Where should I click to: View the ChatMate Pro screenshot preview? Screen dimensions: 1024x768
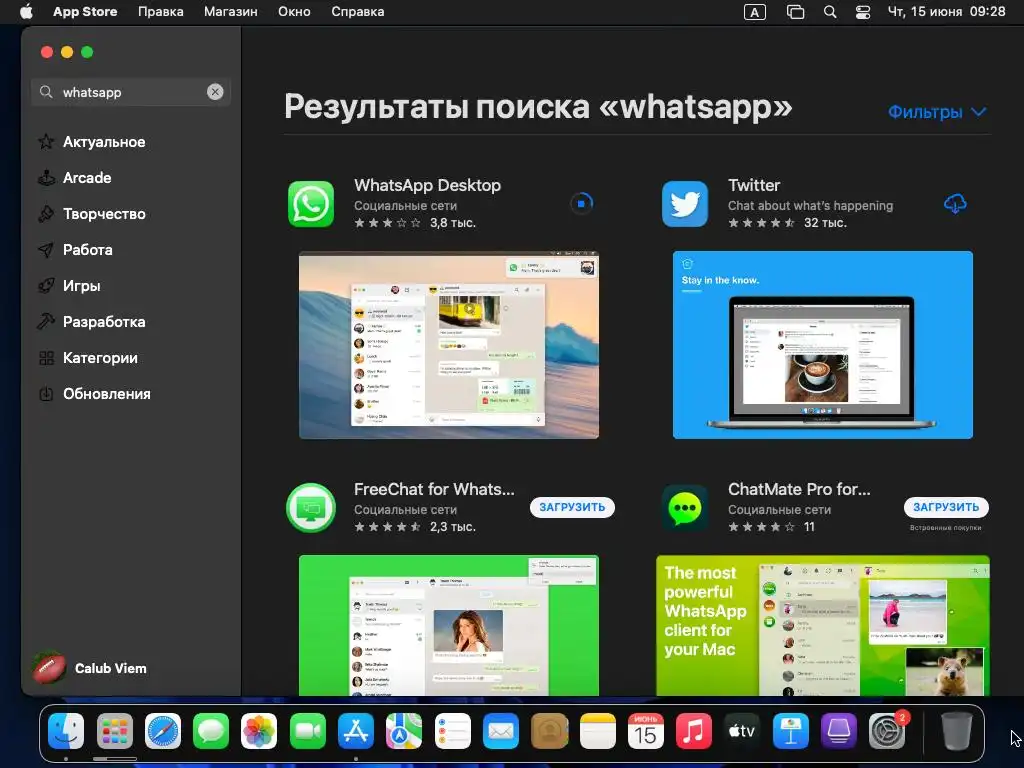tap(823, 626)
